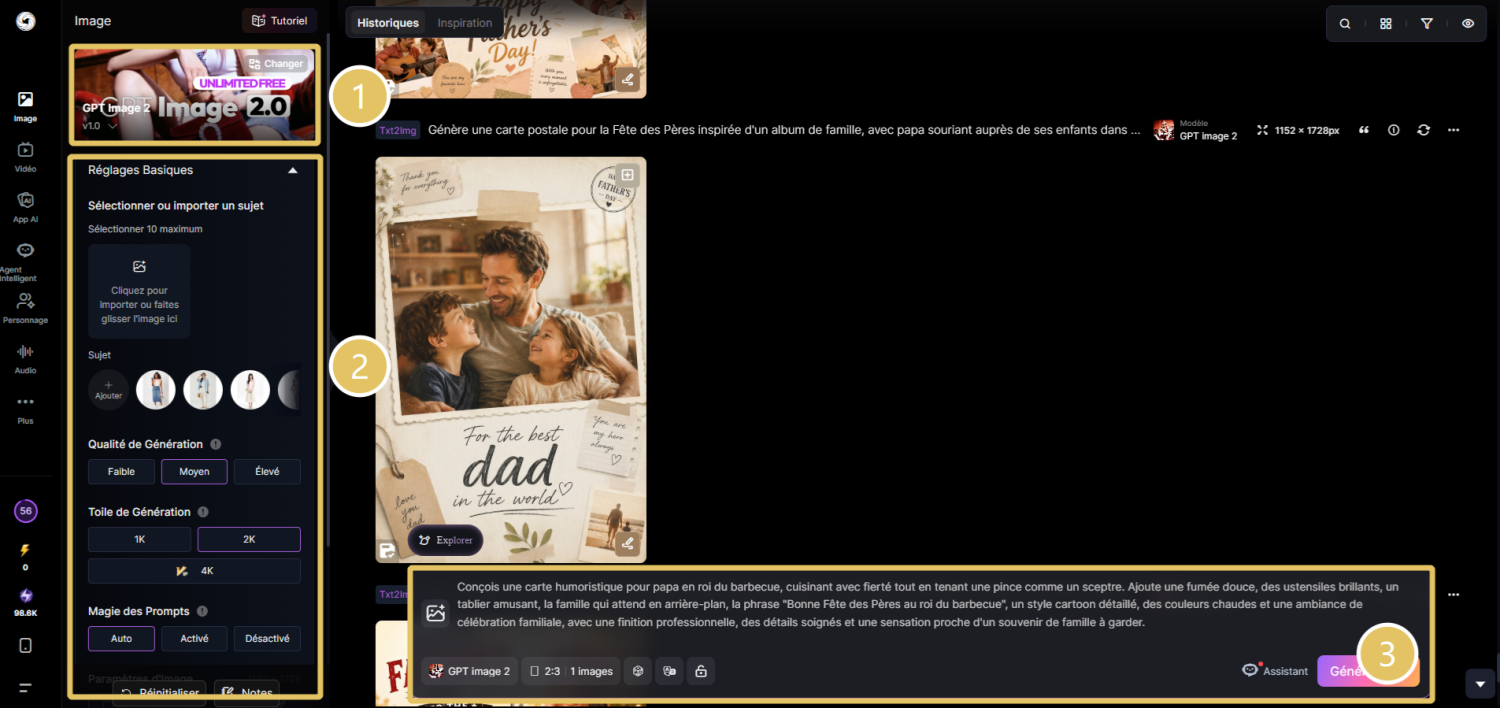Click the yellow lightning credits icon

tap(25, 550)
